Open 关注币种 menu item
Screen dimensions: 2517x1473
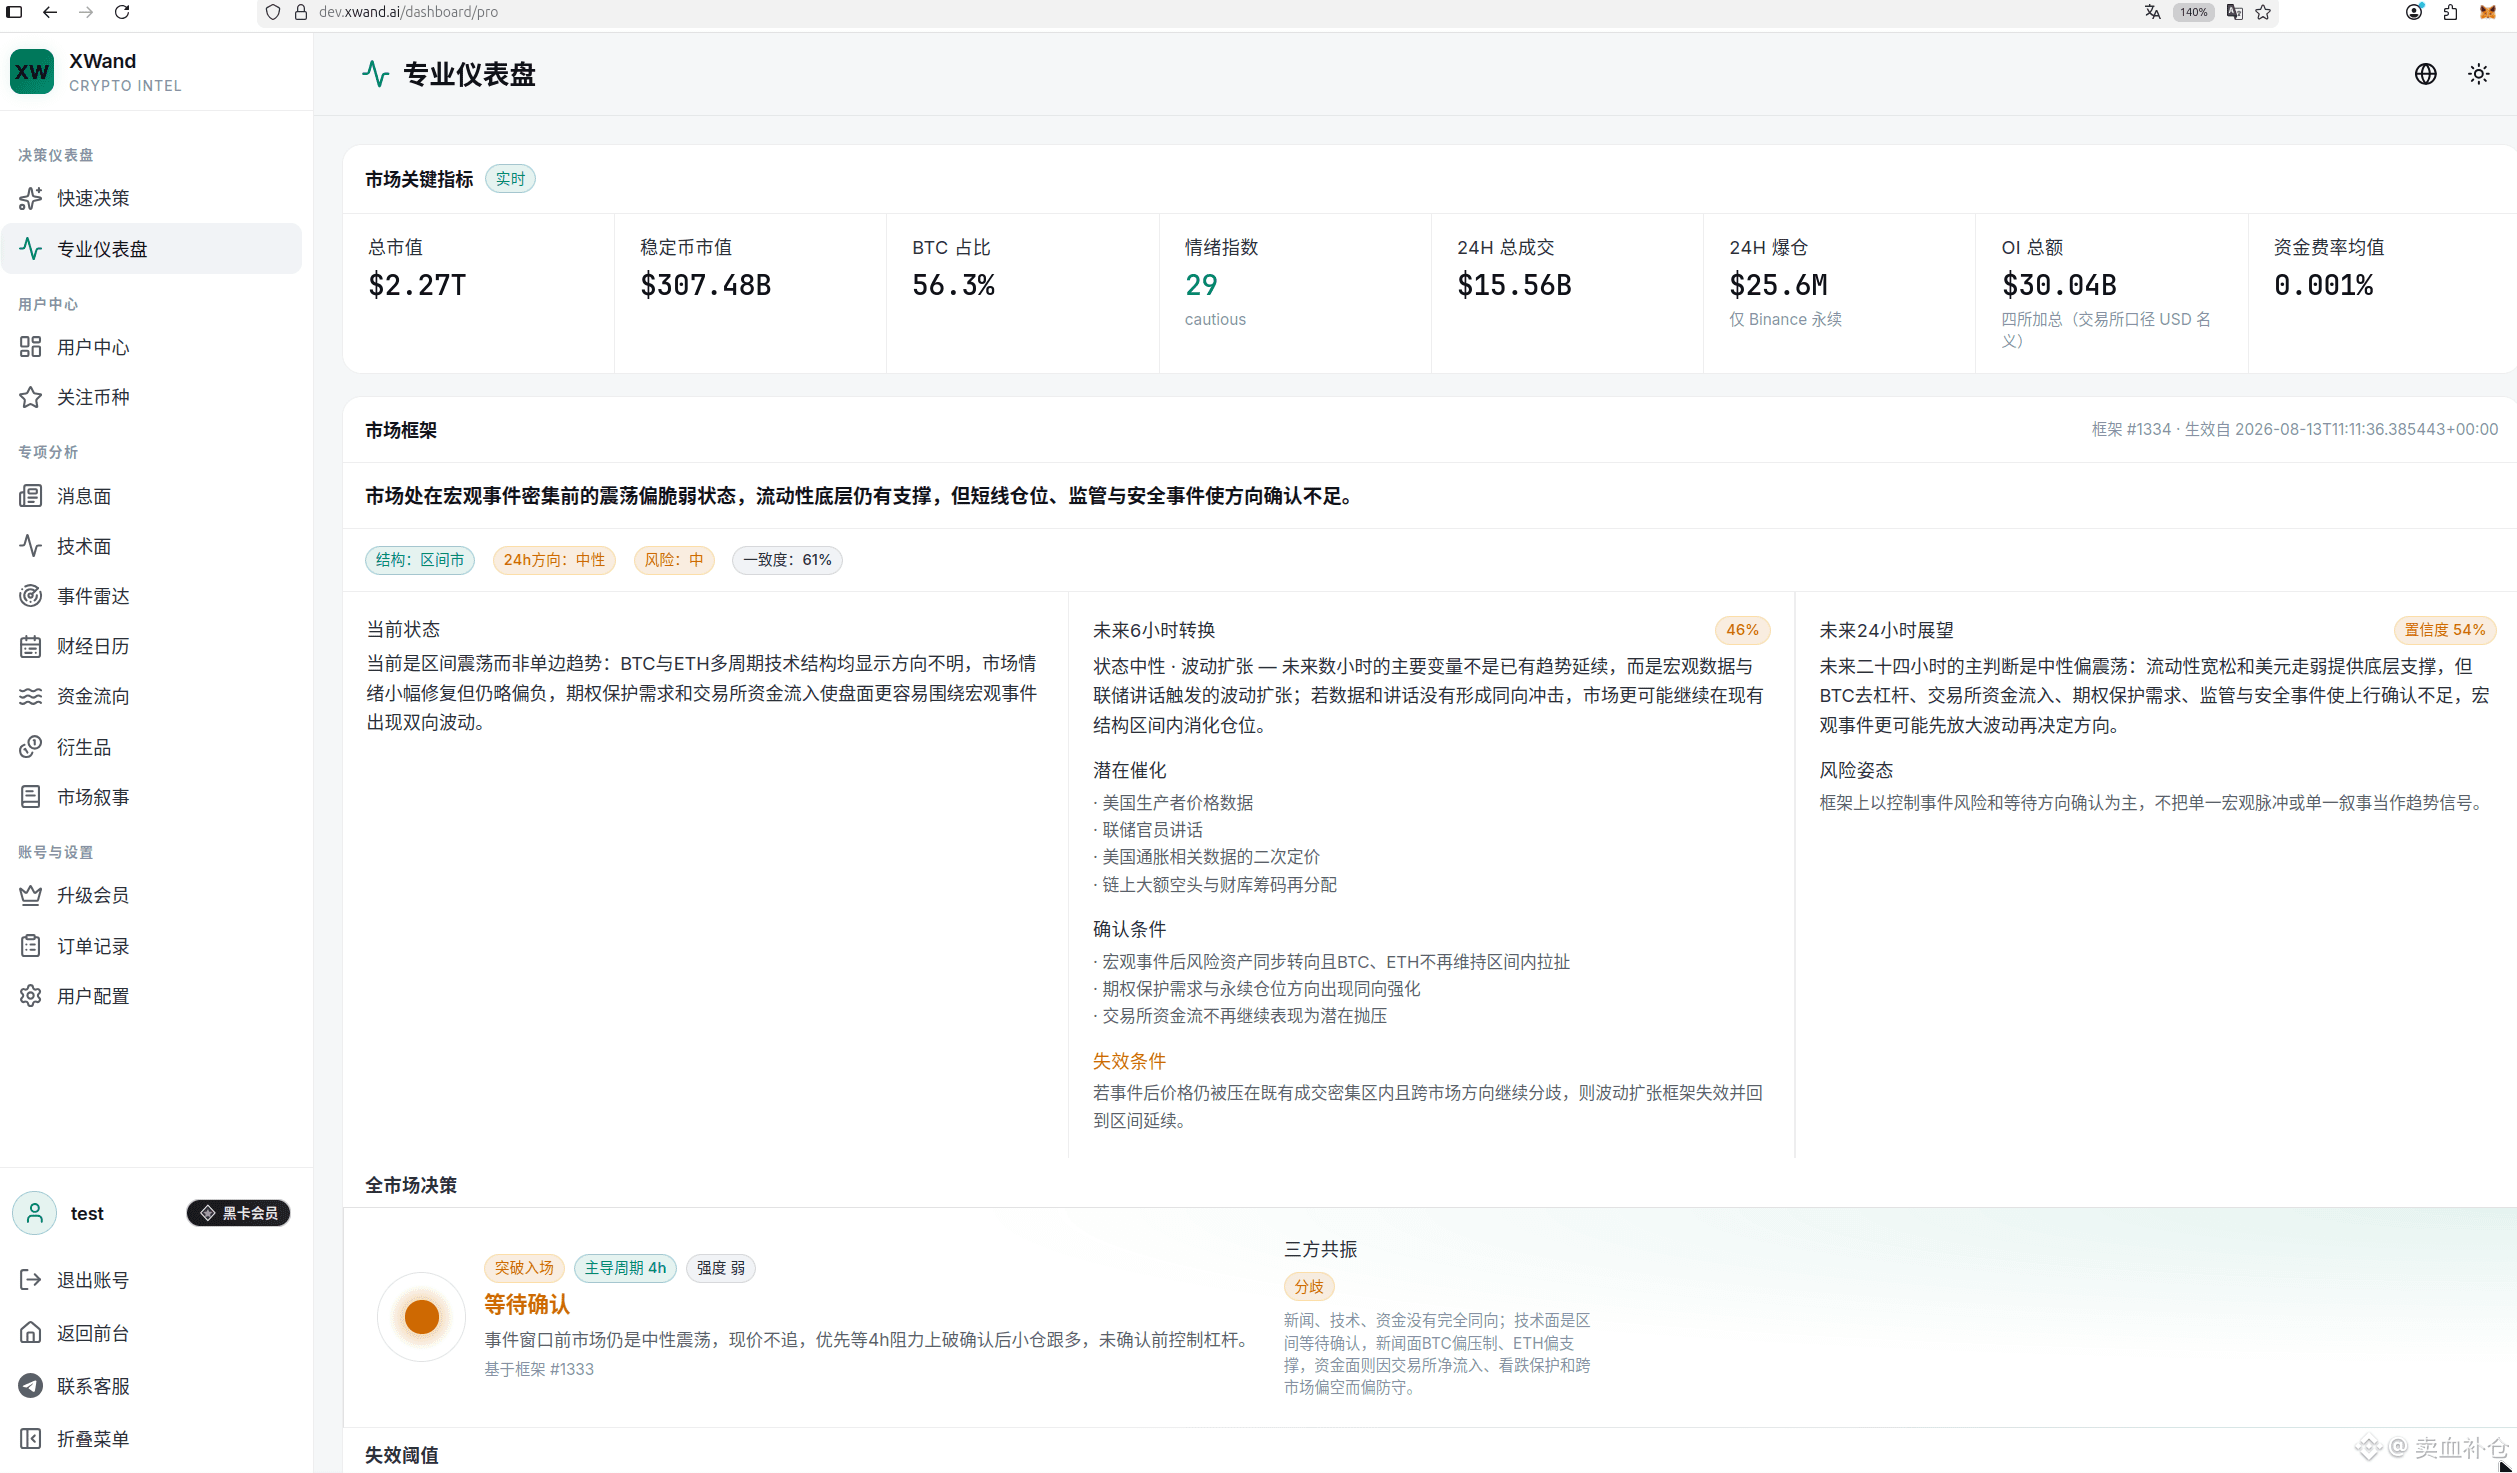[x=152, y=397]
